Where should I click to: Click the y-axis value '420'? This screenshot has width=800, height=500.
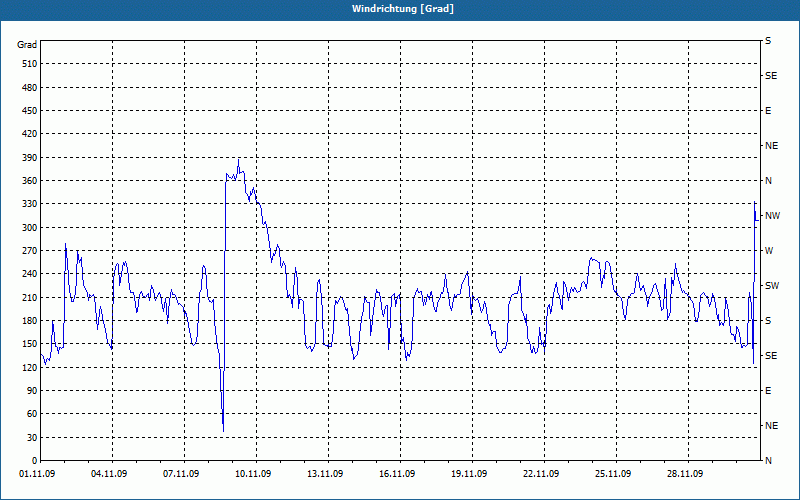click(x=30, y=134)
